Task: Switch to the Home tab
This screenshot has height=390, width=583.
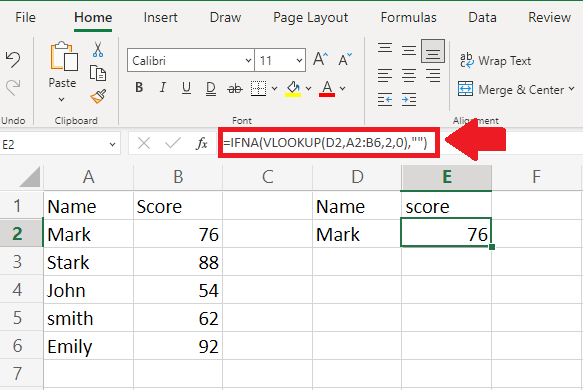Action: click(93, 17)
